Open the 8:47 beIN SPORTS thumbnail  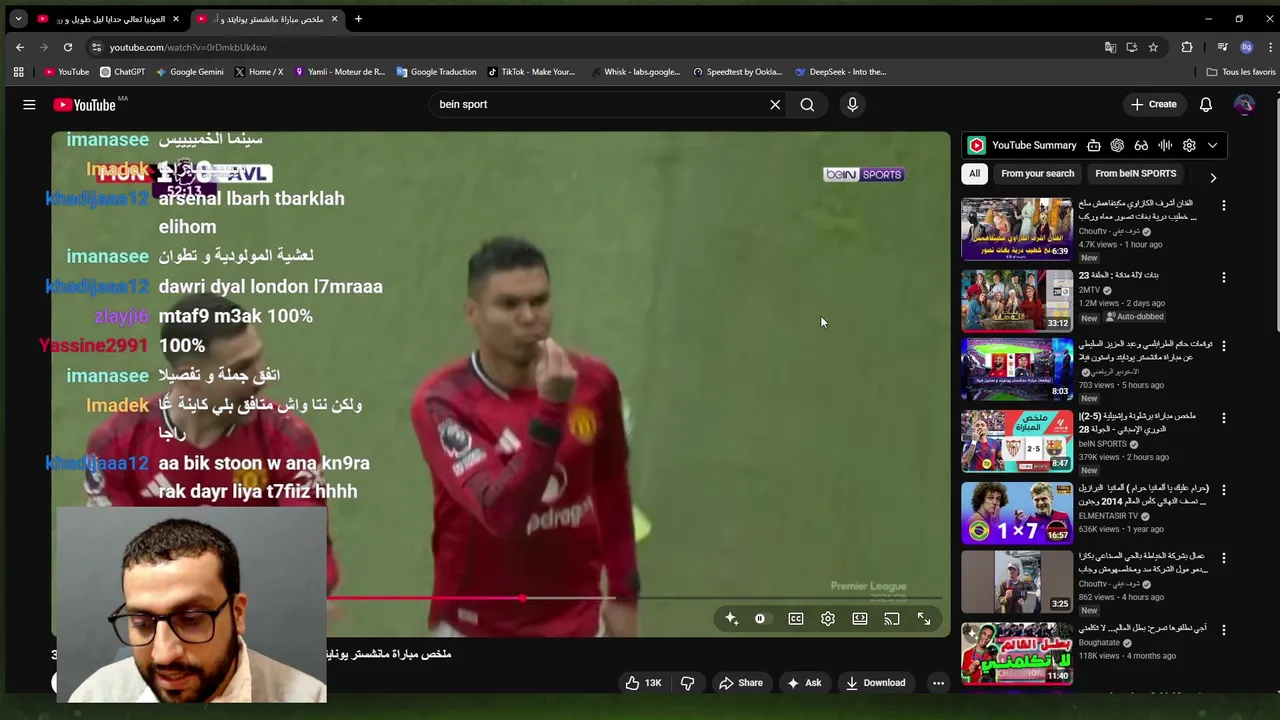[1017, 441]
